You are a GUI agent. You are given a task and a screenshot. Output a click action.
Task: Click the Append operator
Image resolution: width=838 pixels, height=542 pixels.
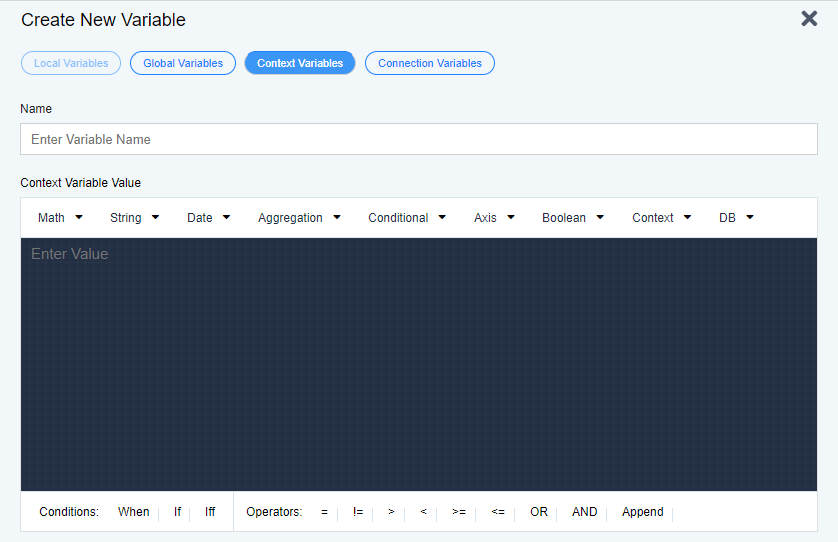[x=642, y=512]
